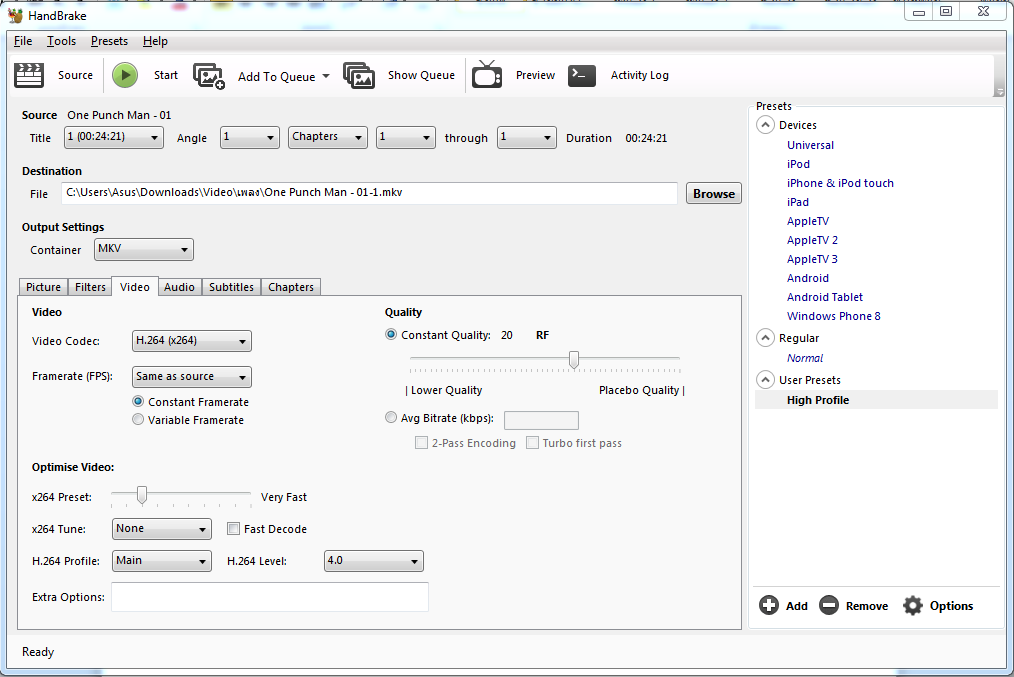
Task: Collapse the Regular presets group
Action: pyautogui.click(x=766, y=338)
